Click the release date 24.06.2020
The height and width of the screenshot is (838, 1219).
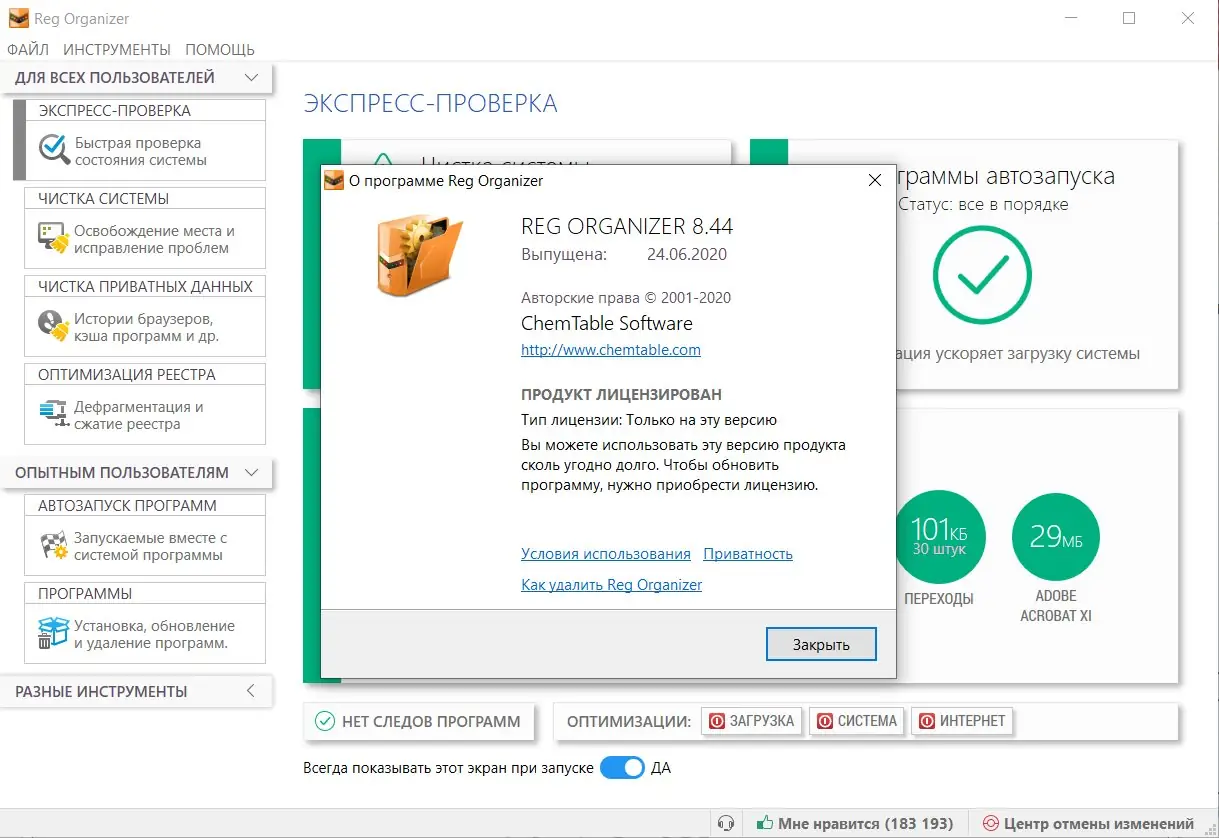tap(687, 254)
